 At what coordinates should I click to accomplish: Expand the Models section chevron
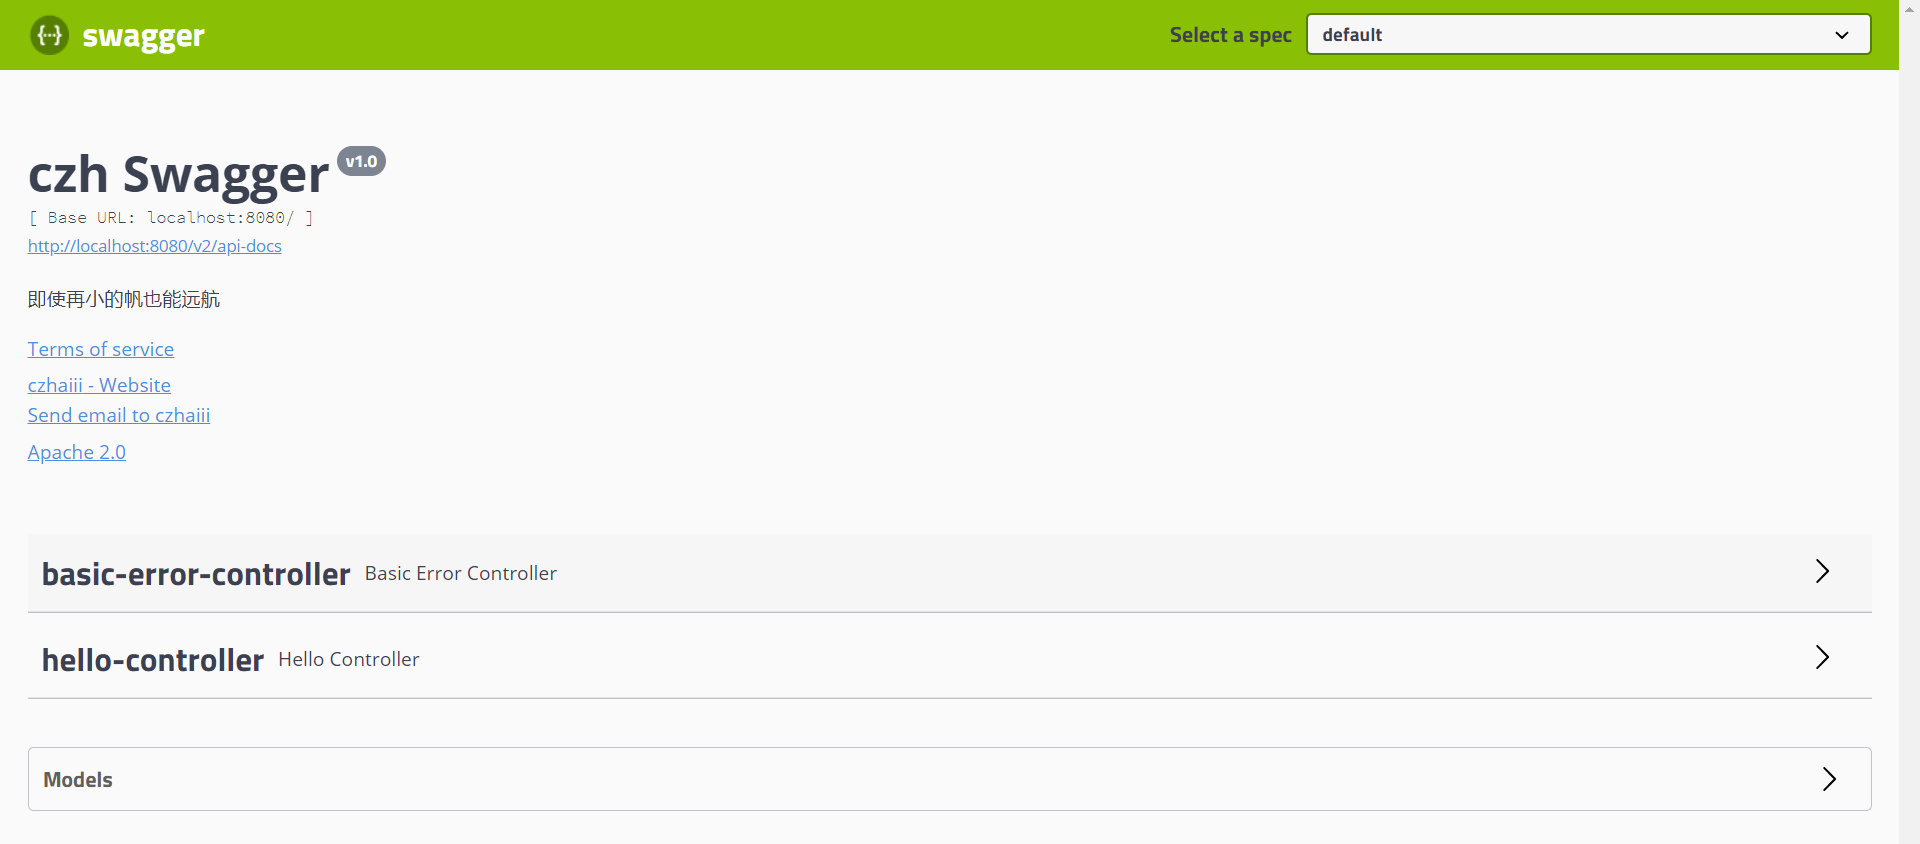(x=1829, y=779)
